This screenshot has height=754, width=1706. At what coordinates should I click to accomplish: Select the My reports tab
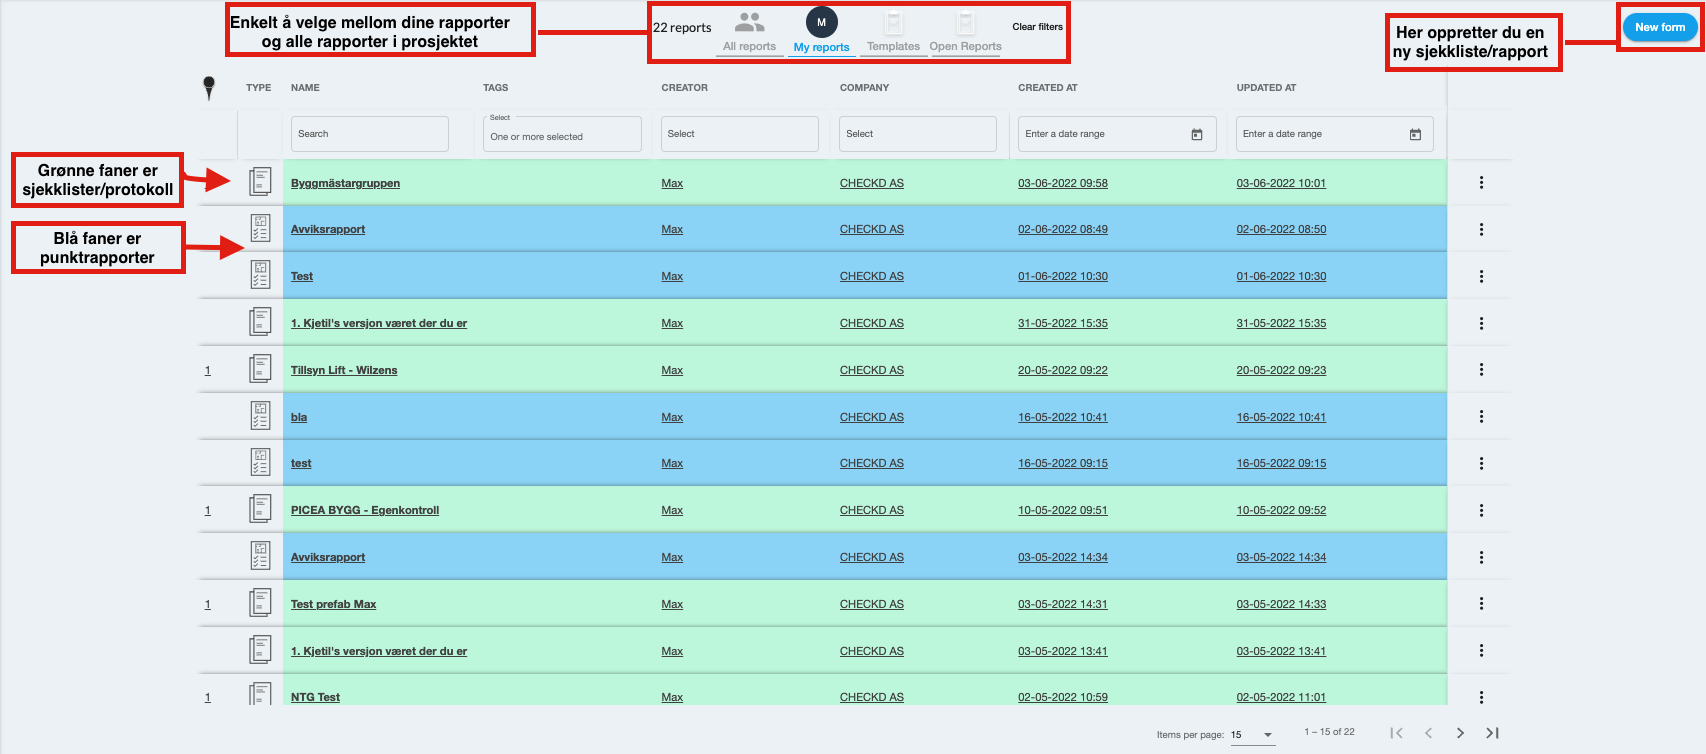click(821, 33)
